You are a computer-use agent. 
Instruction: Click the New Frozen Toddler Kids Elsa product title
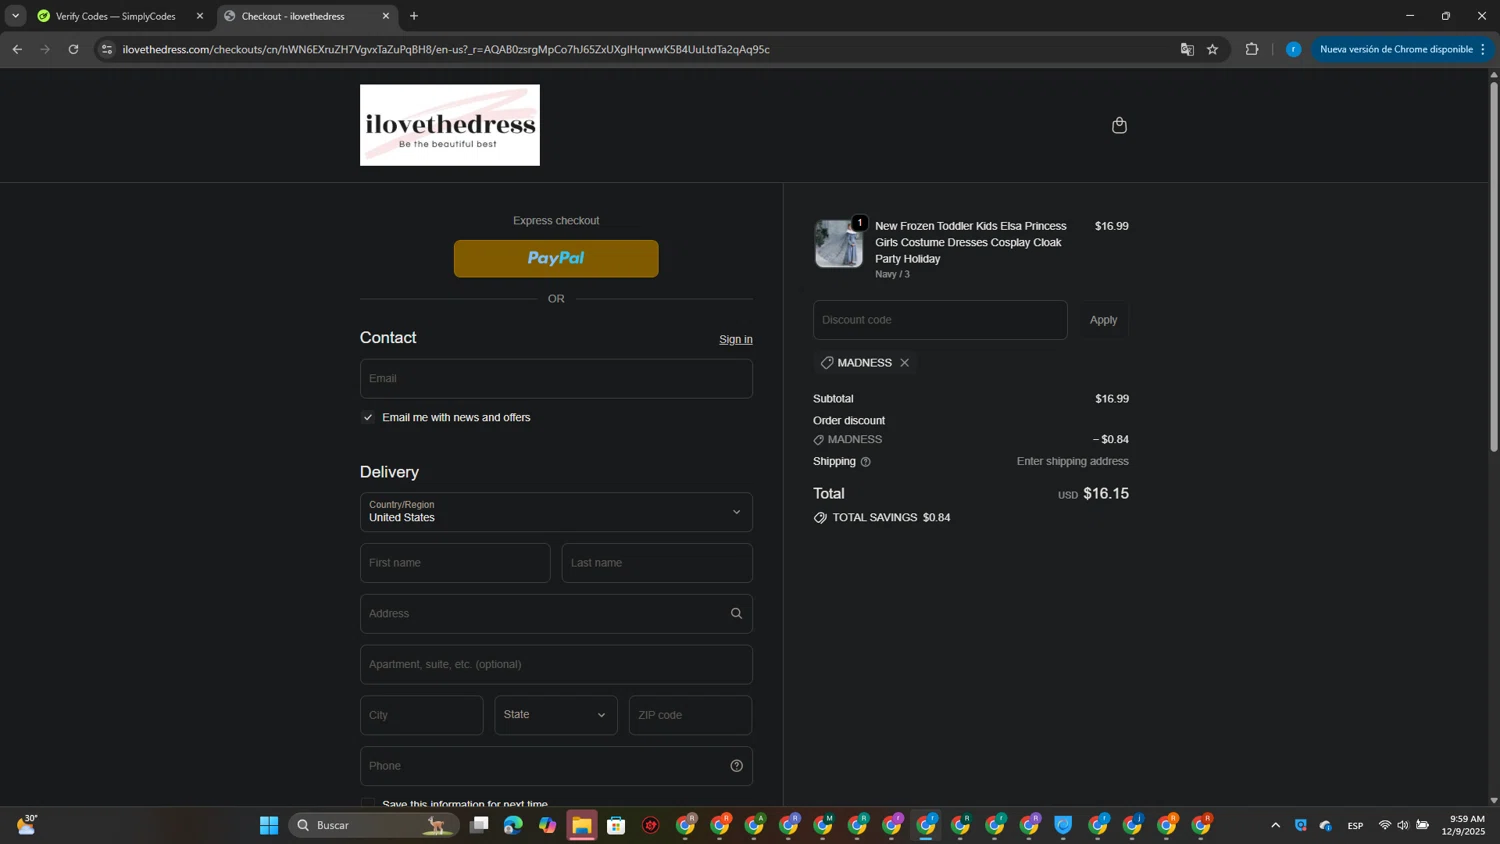point(971,242)
